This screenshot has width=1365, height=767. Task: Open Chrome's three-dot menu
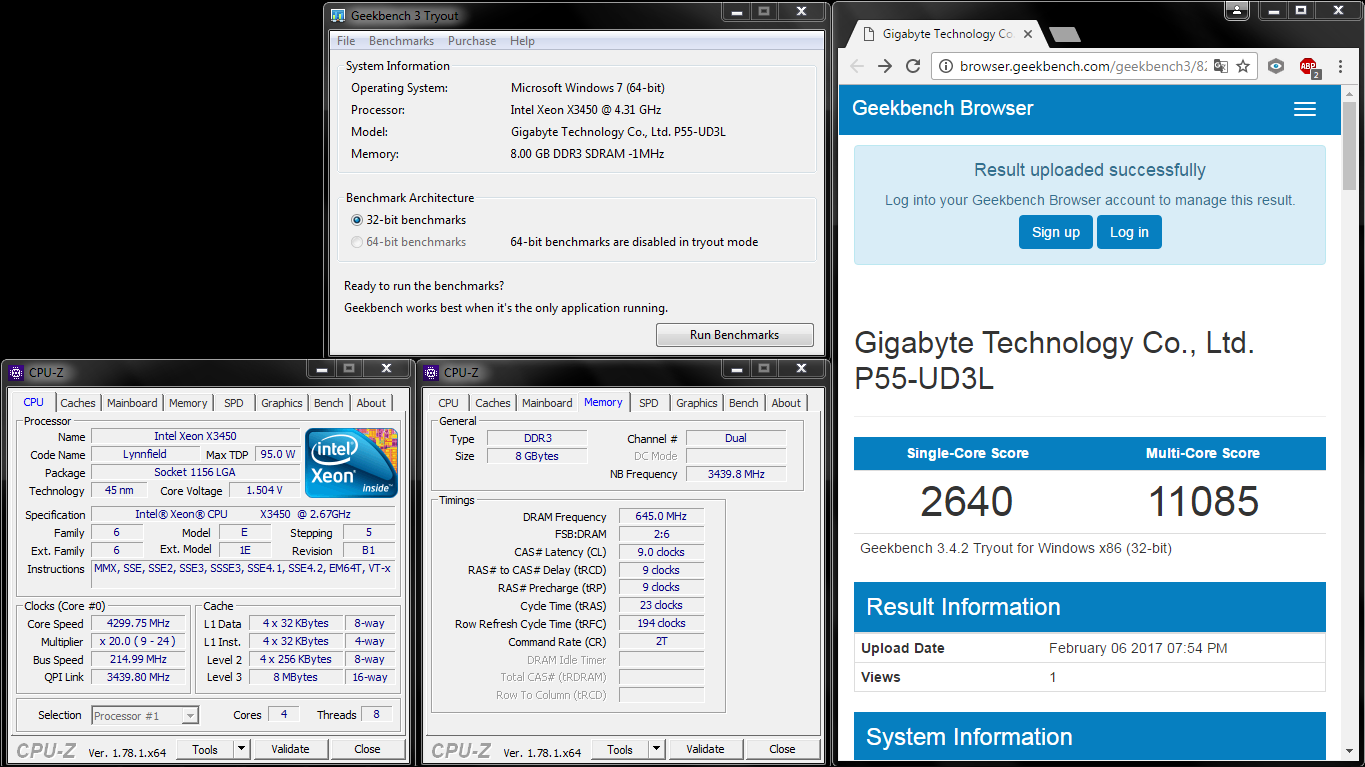[1340, 66]
